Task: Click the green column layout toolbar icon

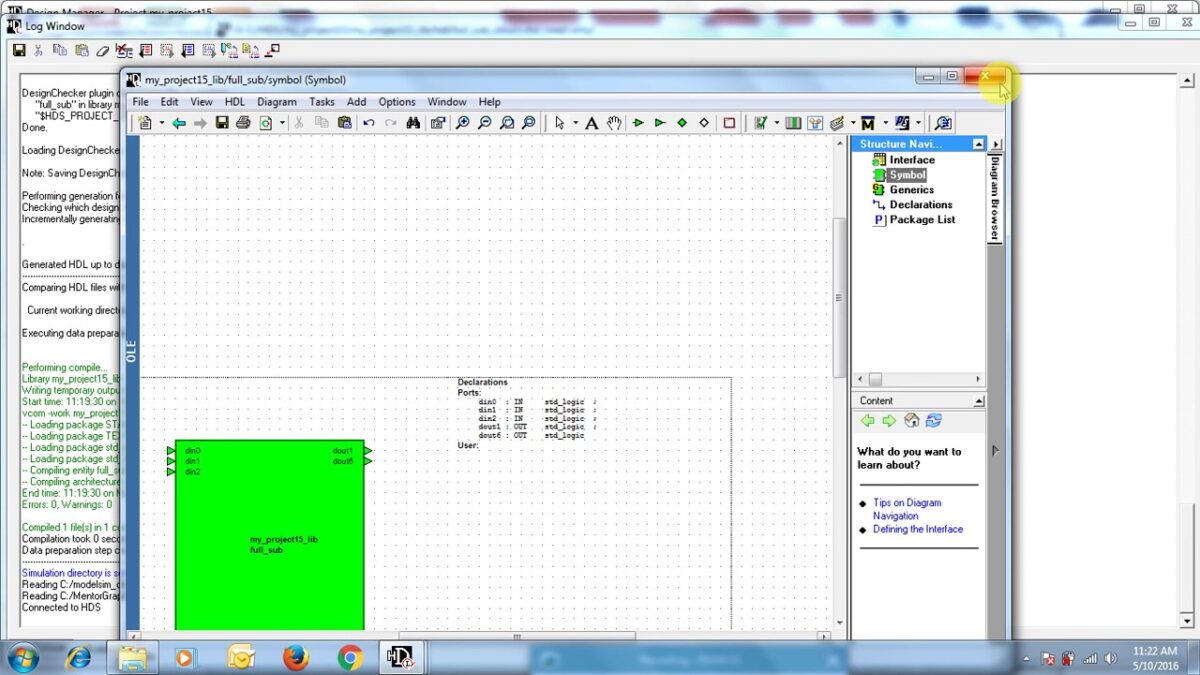Action: tap(793, 123)
